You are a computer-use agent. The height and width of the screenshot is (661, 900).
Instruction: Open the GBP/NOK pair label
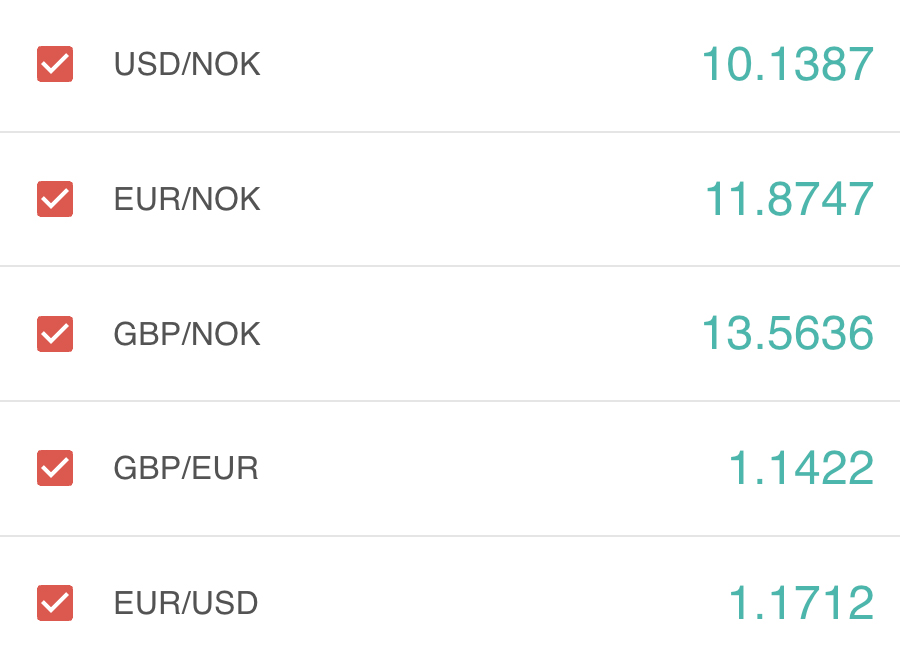[x=187, y=334]
